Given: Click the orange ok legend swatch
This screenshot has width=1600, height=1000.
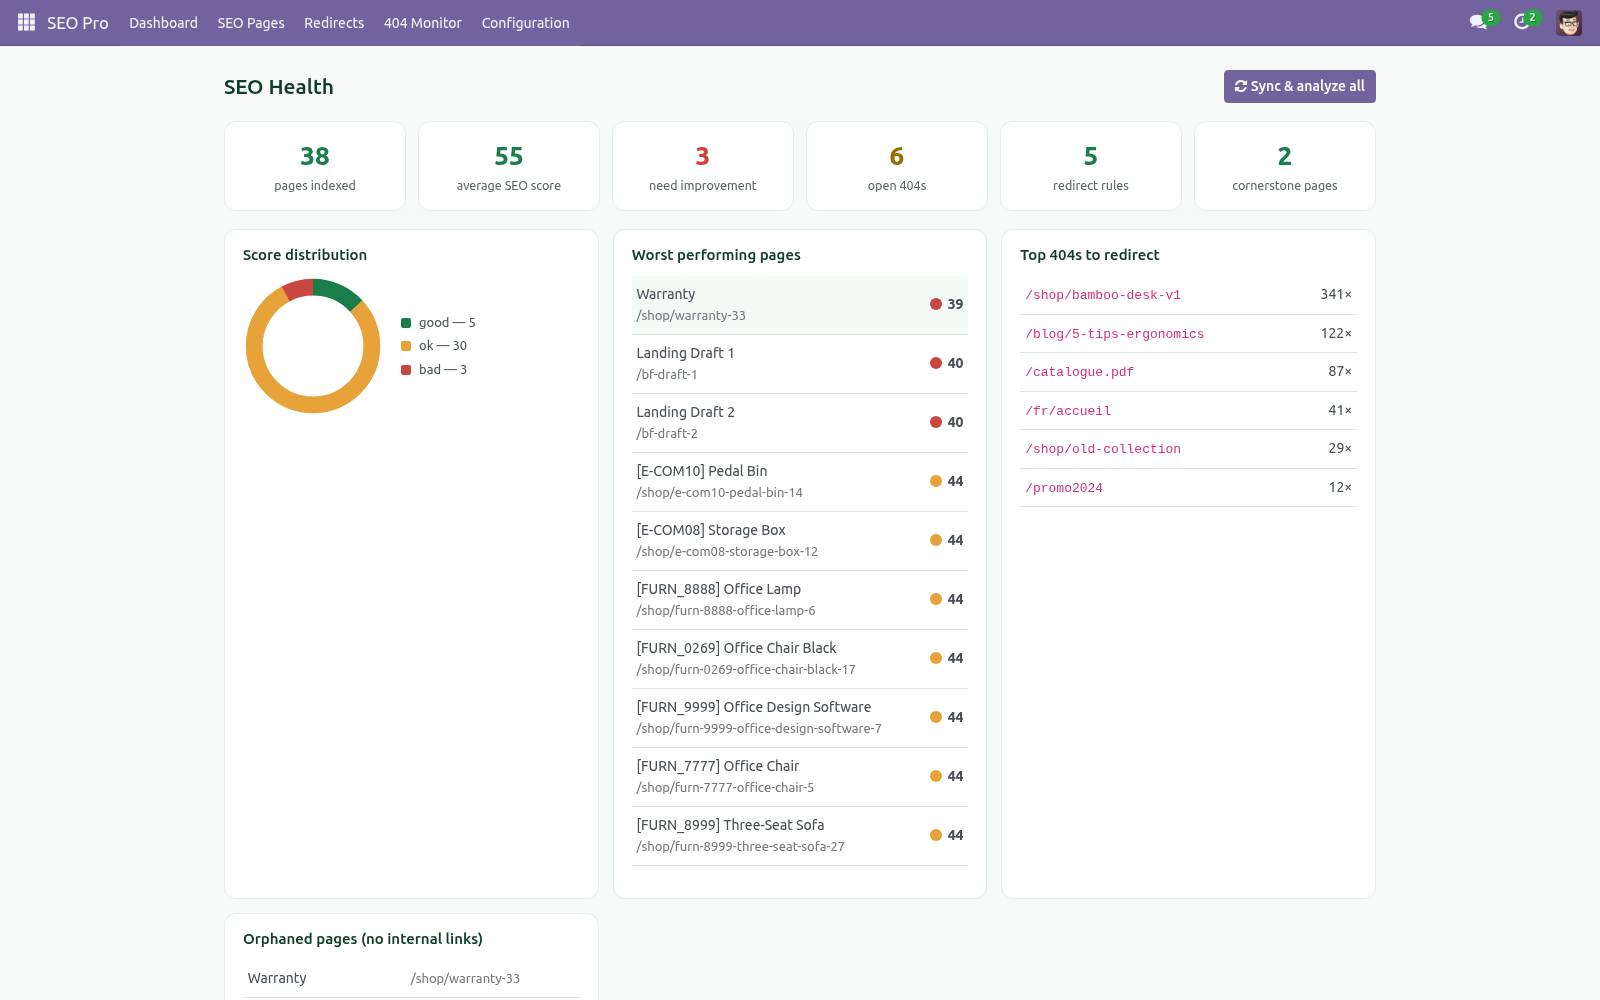Looking at the screenshot, I should tap(406, 346).
